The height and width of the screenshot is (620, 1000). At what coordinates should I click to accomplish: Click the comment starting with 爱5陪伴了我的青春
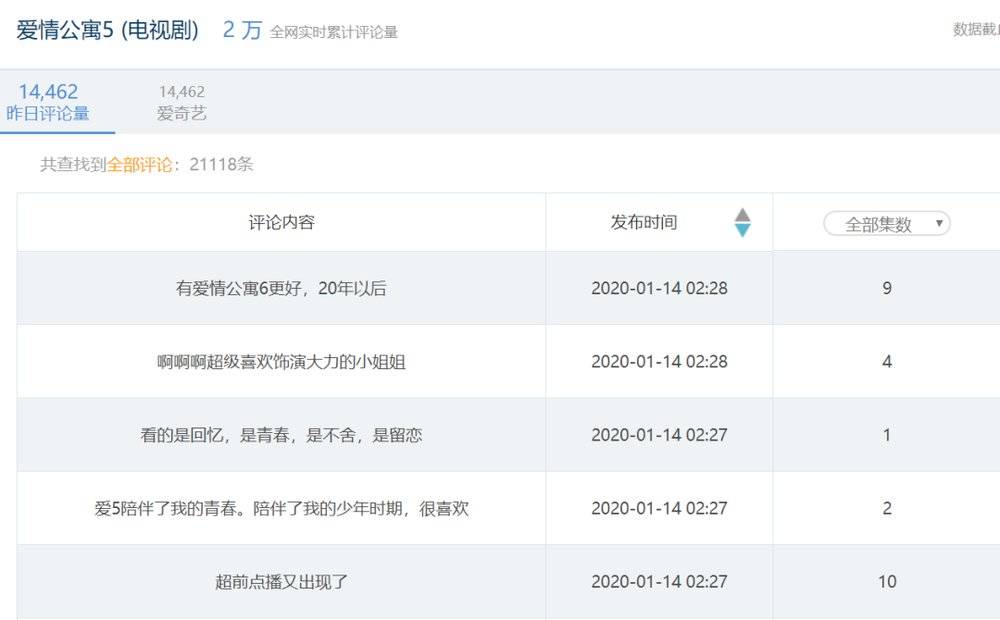pos(281,508)
